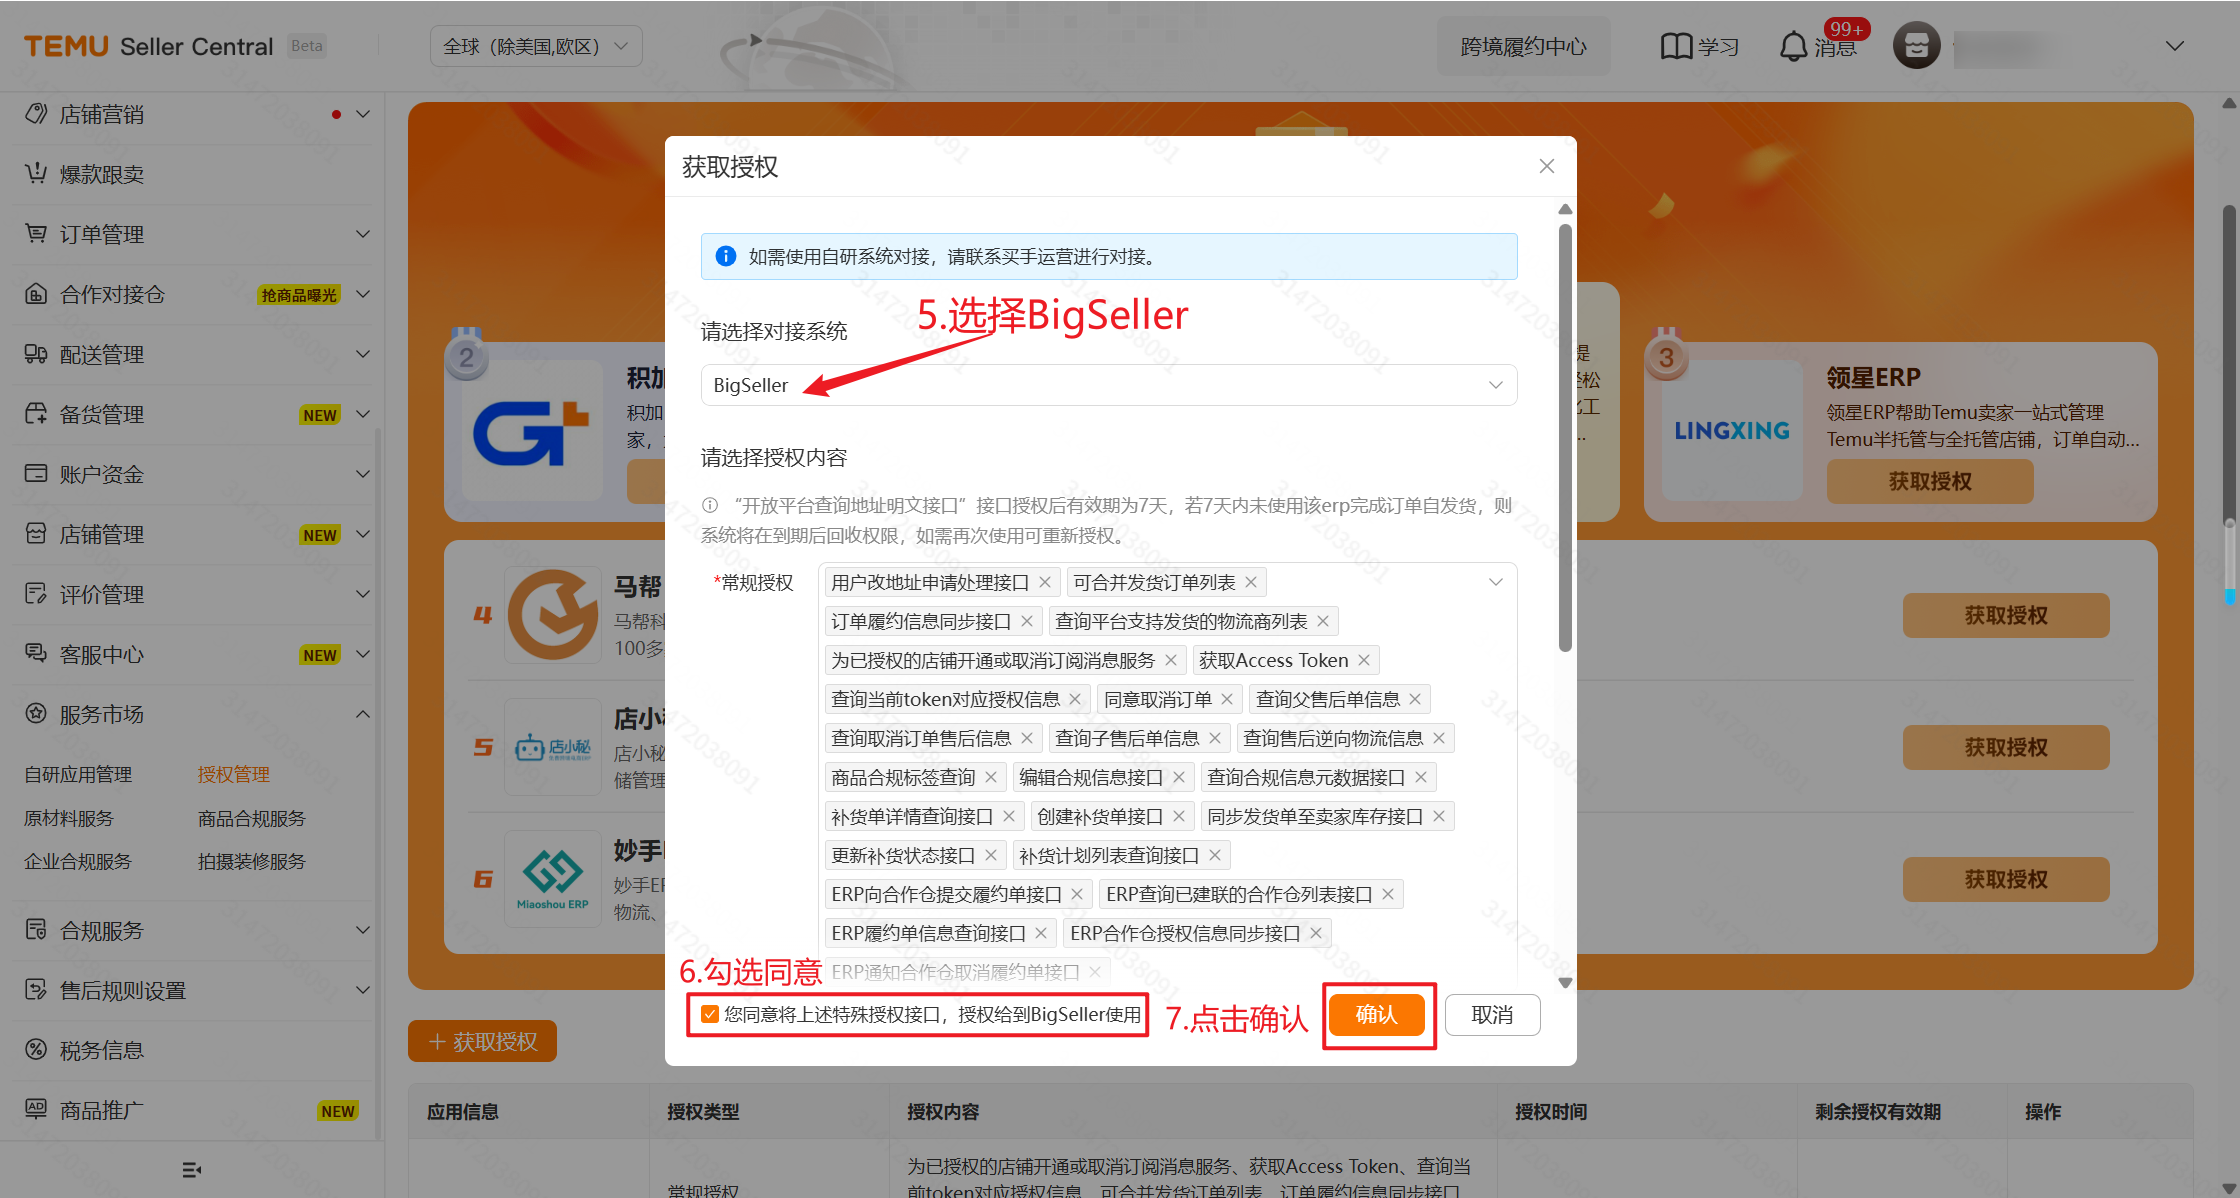Remove the 同意取消订单 tag
This screenshot has width=2240, height=1198.
tap(1227, 700)
